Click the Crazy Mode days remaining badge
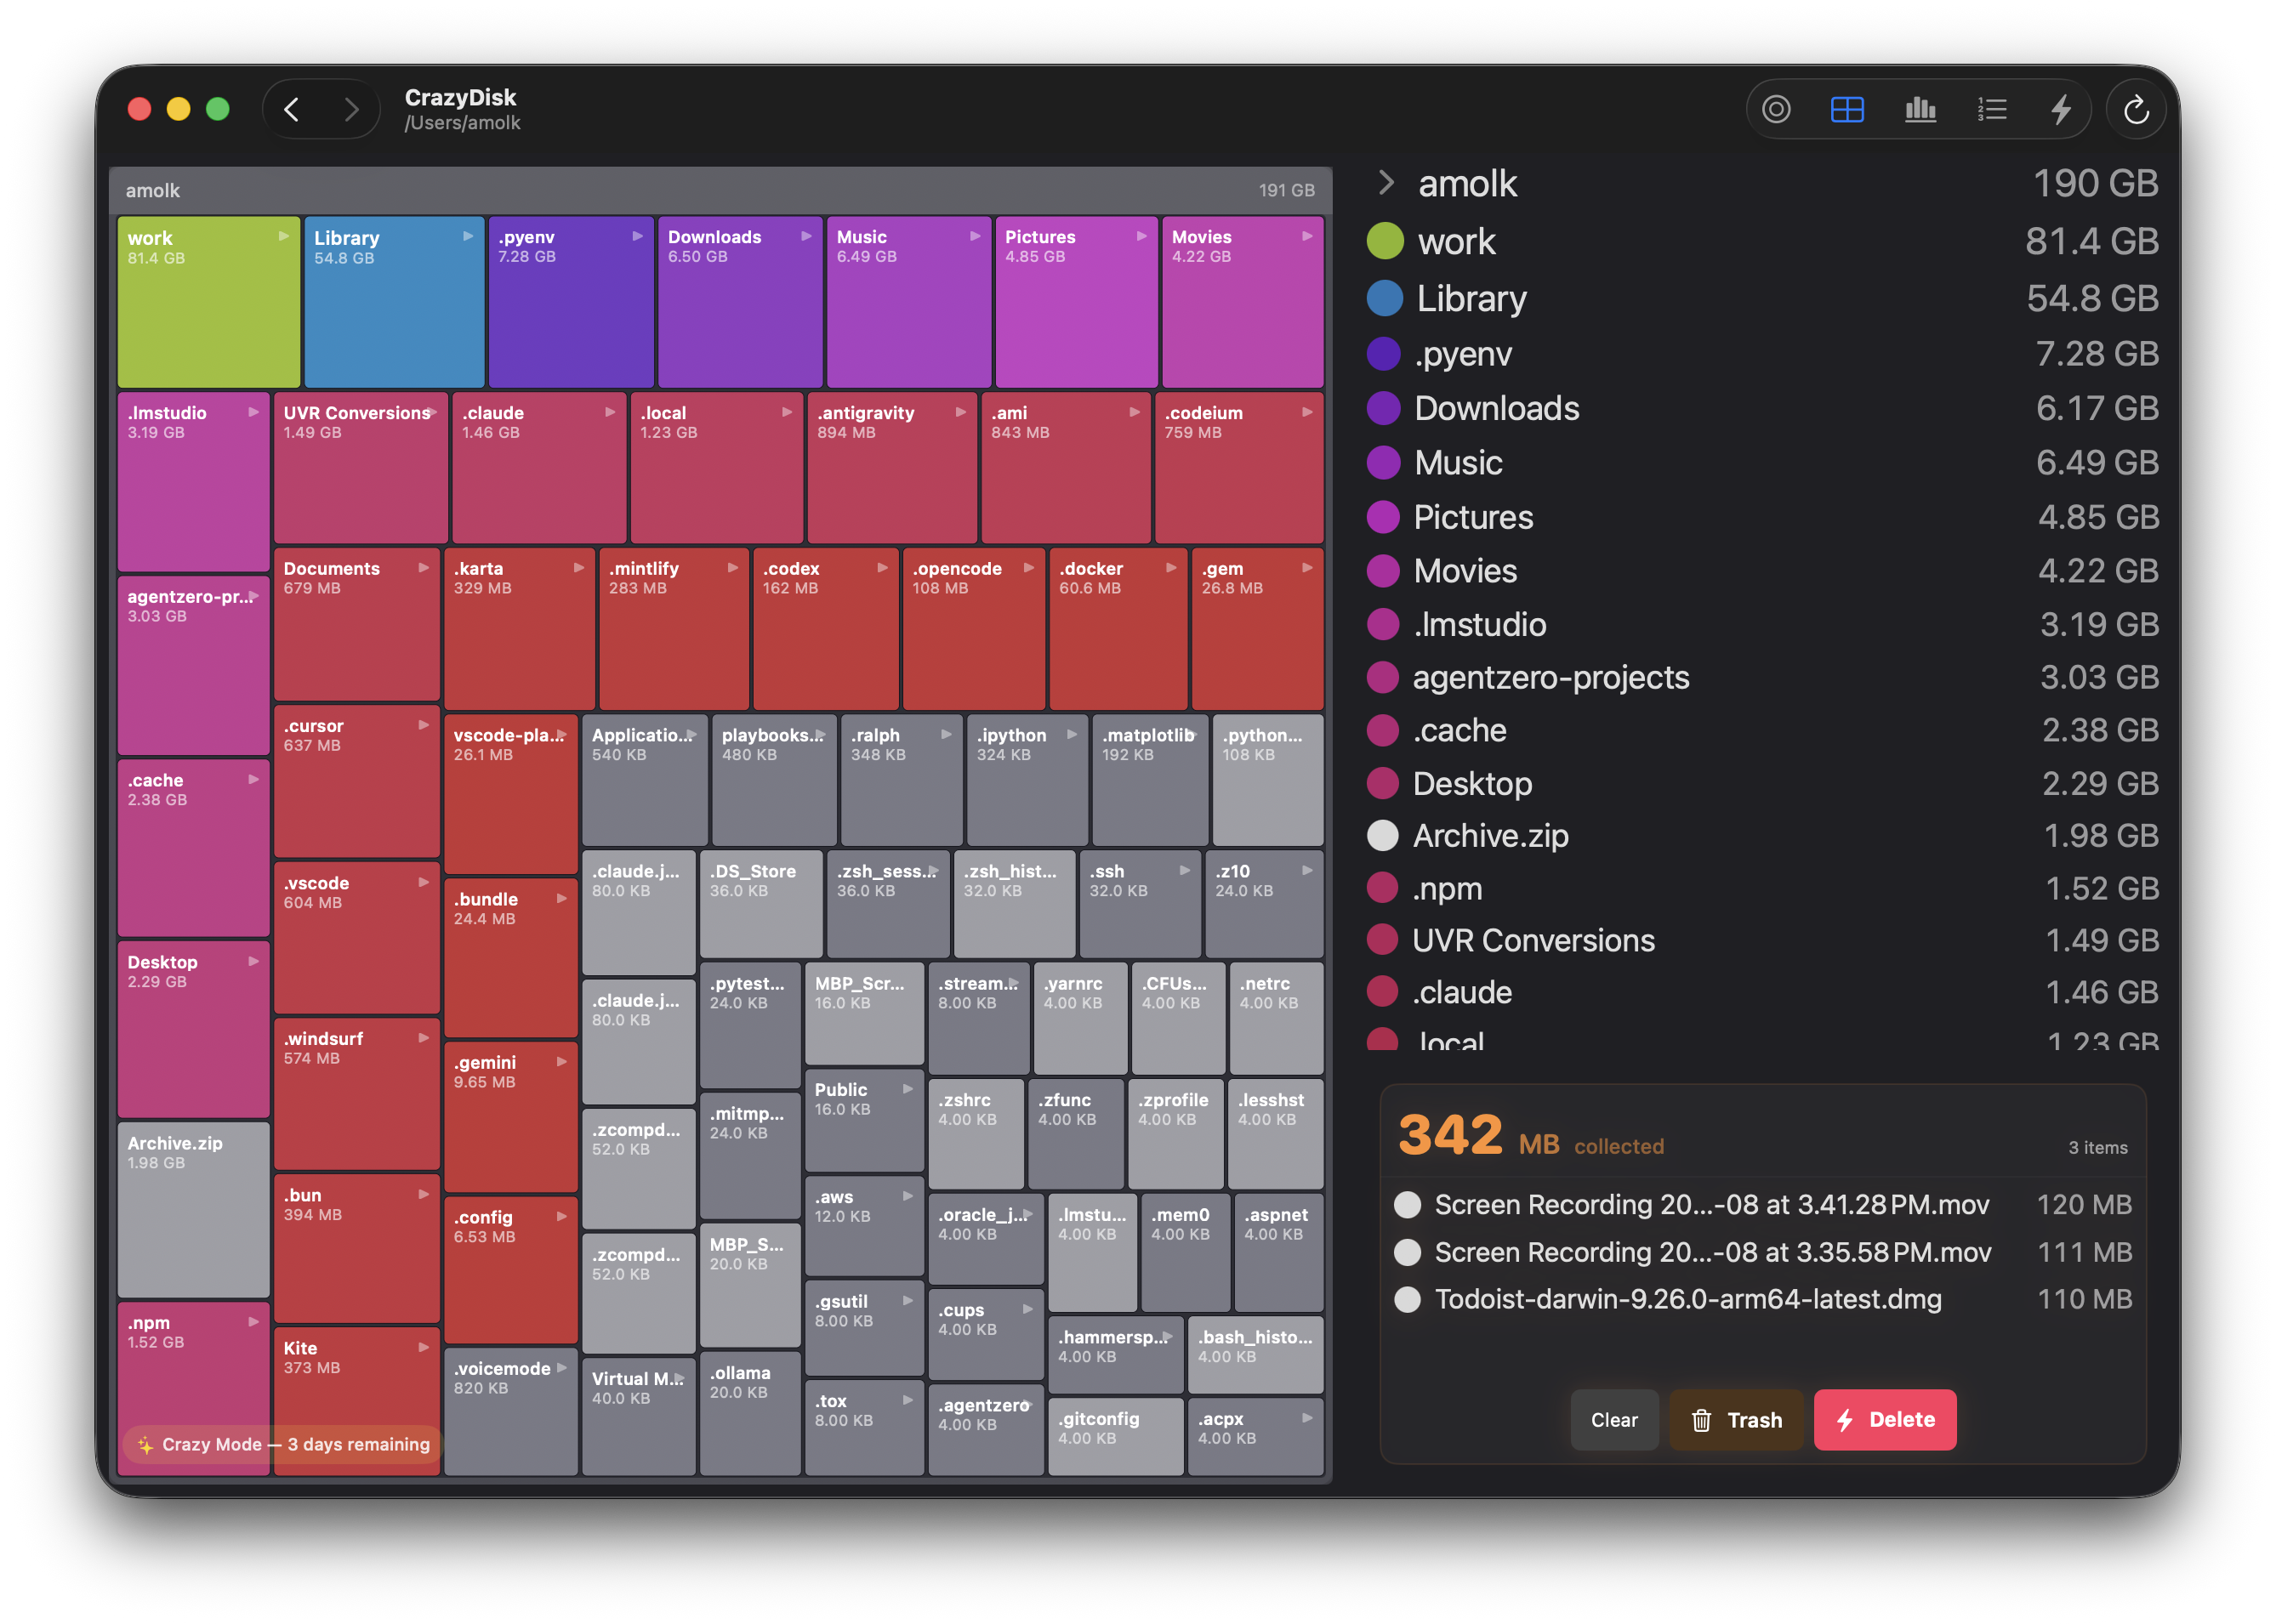 283,1444
